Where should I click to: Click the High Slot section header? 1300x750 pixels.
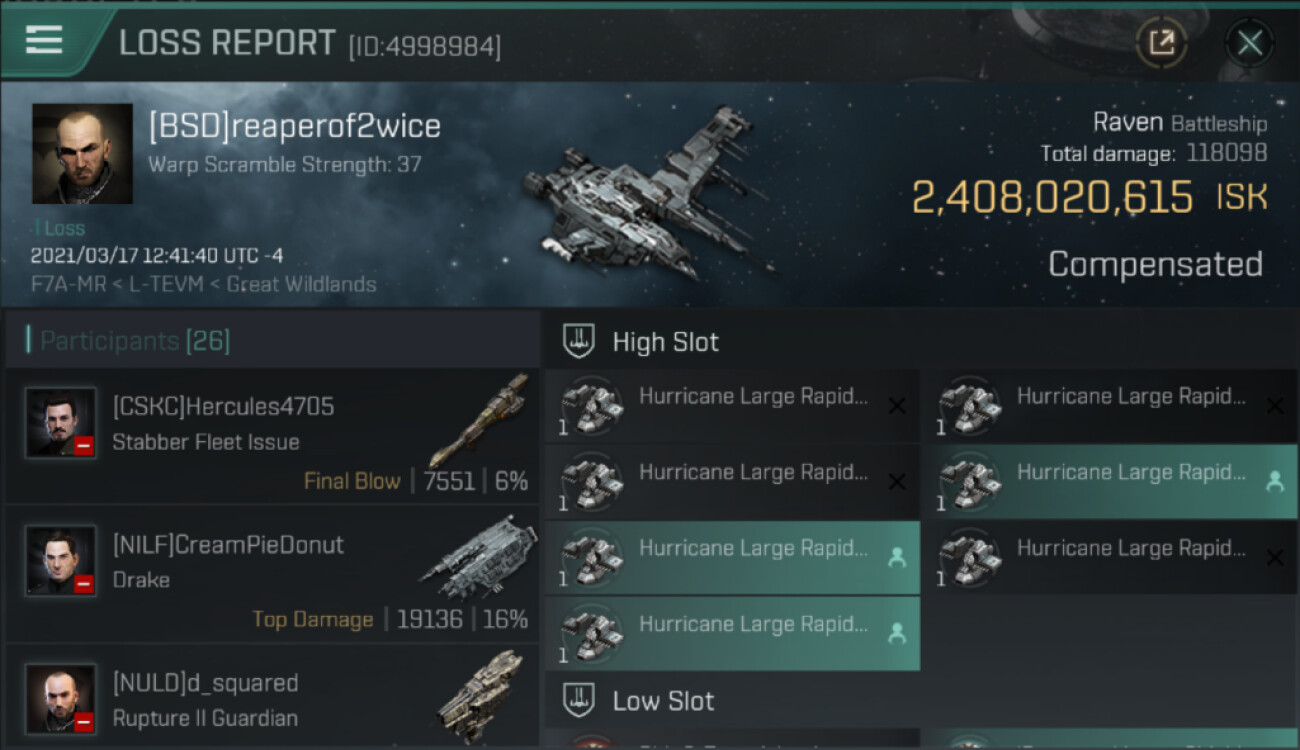[665, 342]
